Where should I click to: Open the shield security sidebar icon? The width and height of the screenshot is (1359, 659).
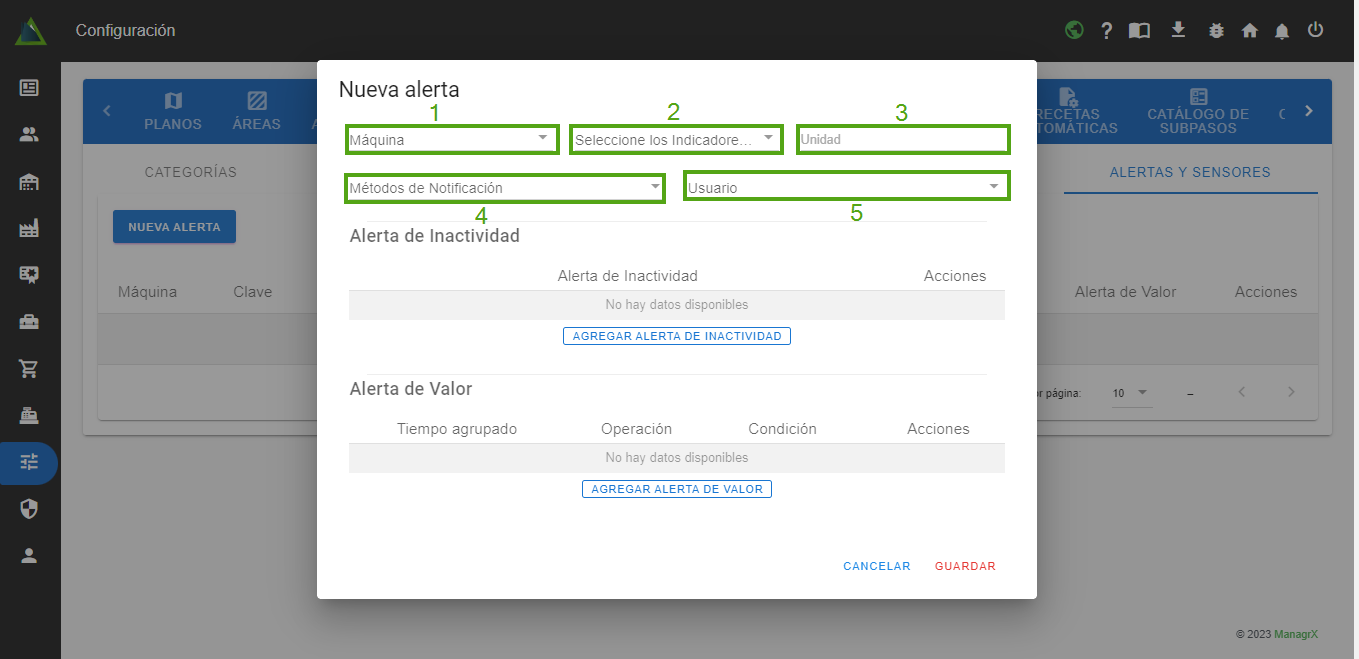tap(29, 510)
